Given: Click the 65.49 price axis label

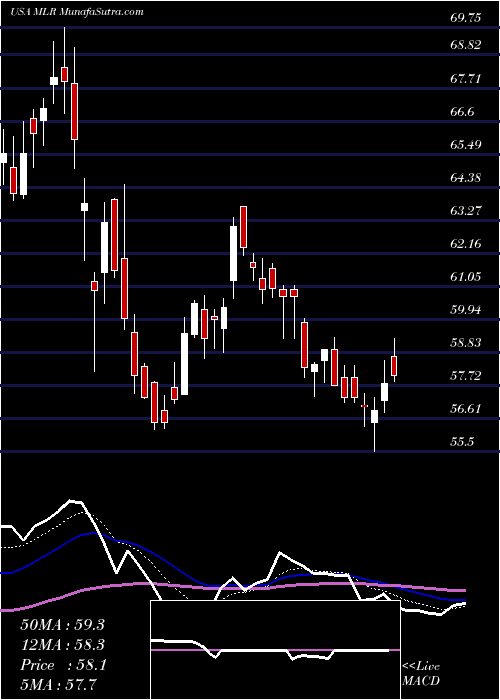Looking at the screenshot, I should click(x=466, y=145).
